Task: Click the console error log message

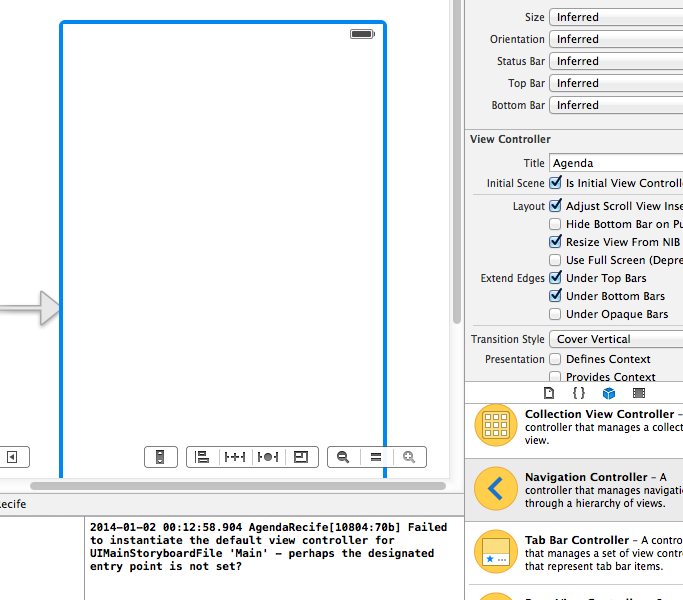Action: (x=268, y=547)
